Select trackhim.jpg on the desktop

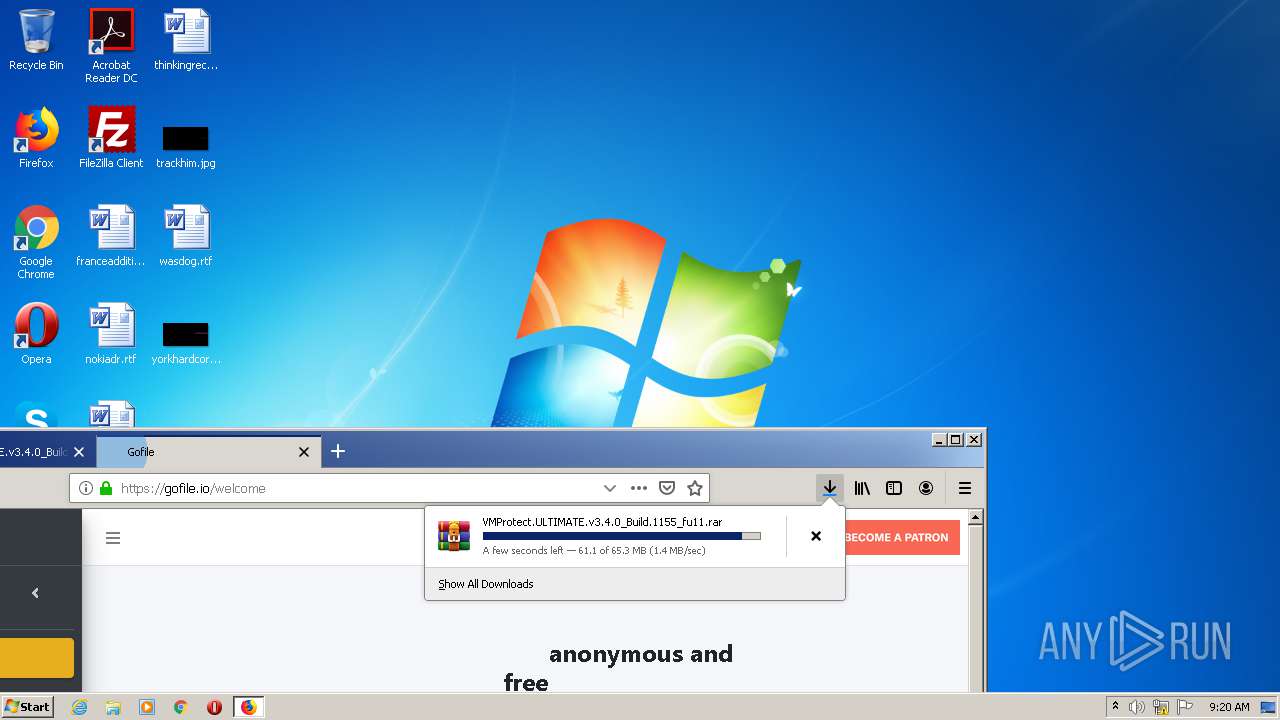pos(186,146)
